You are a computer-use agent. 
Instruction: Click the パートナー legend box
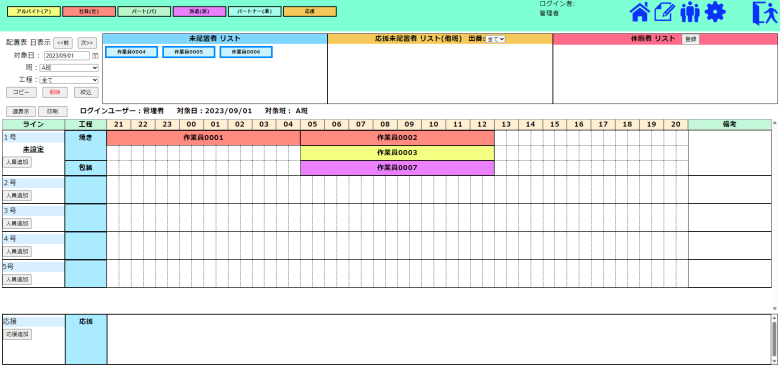255,11
